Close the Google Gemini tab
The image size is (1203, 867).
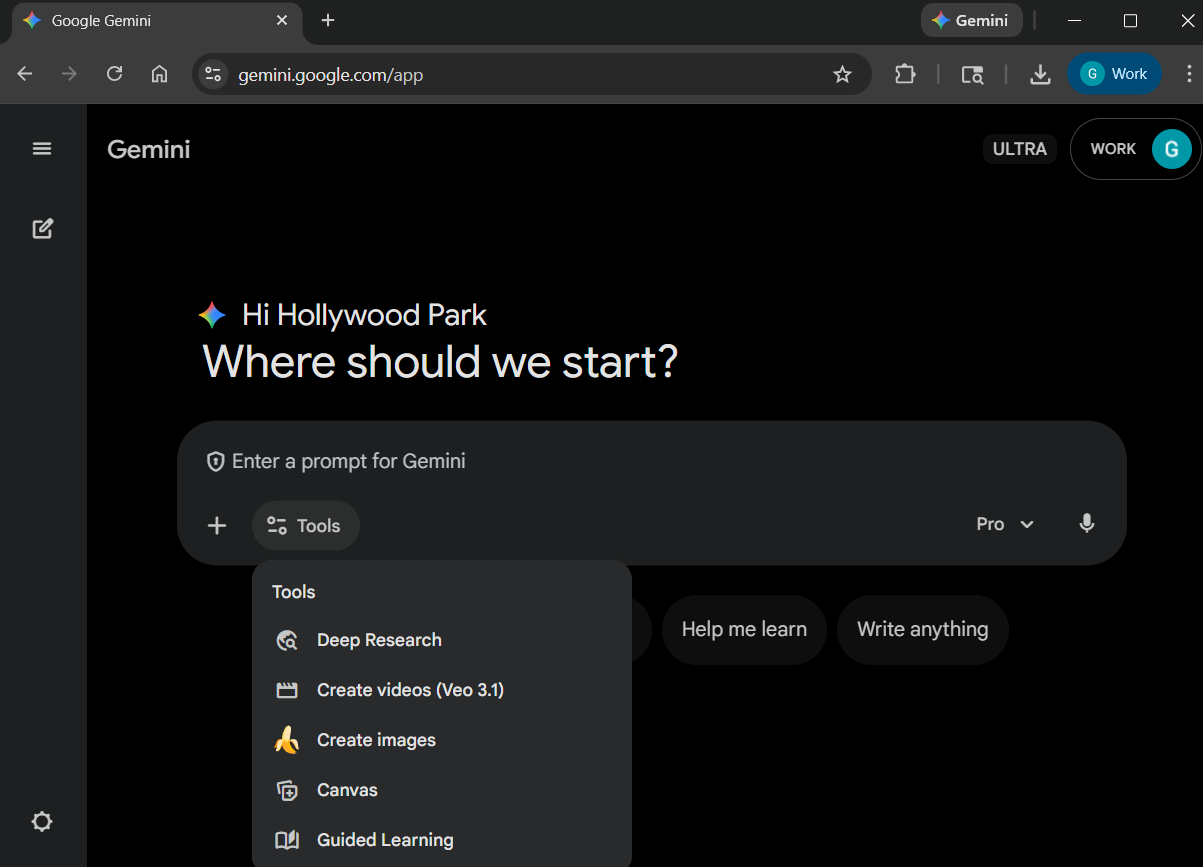[282, 20]
